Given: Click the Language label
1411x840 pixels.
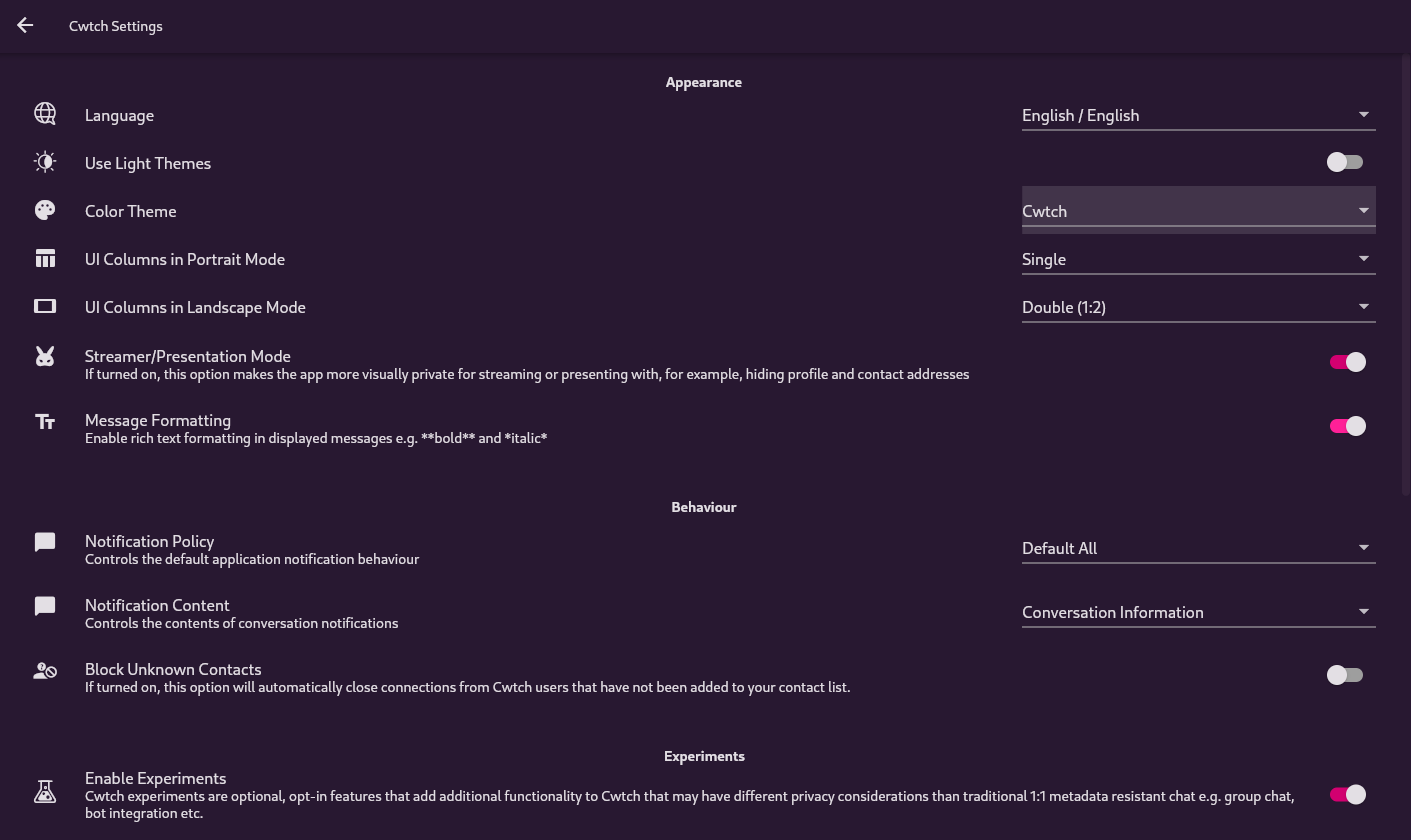Looking at the screenshot, I should [x=119, y=115].
